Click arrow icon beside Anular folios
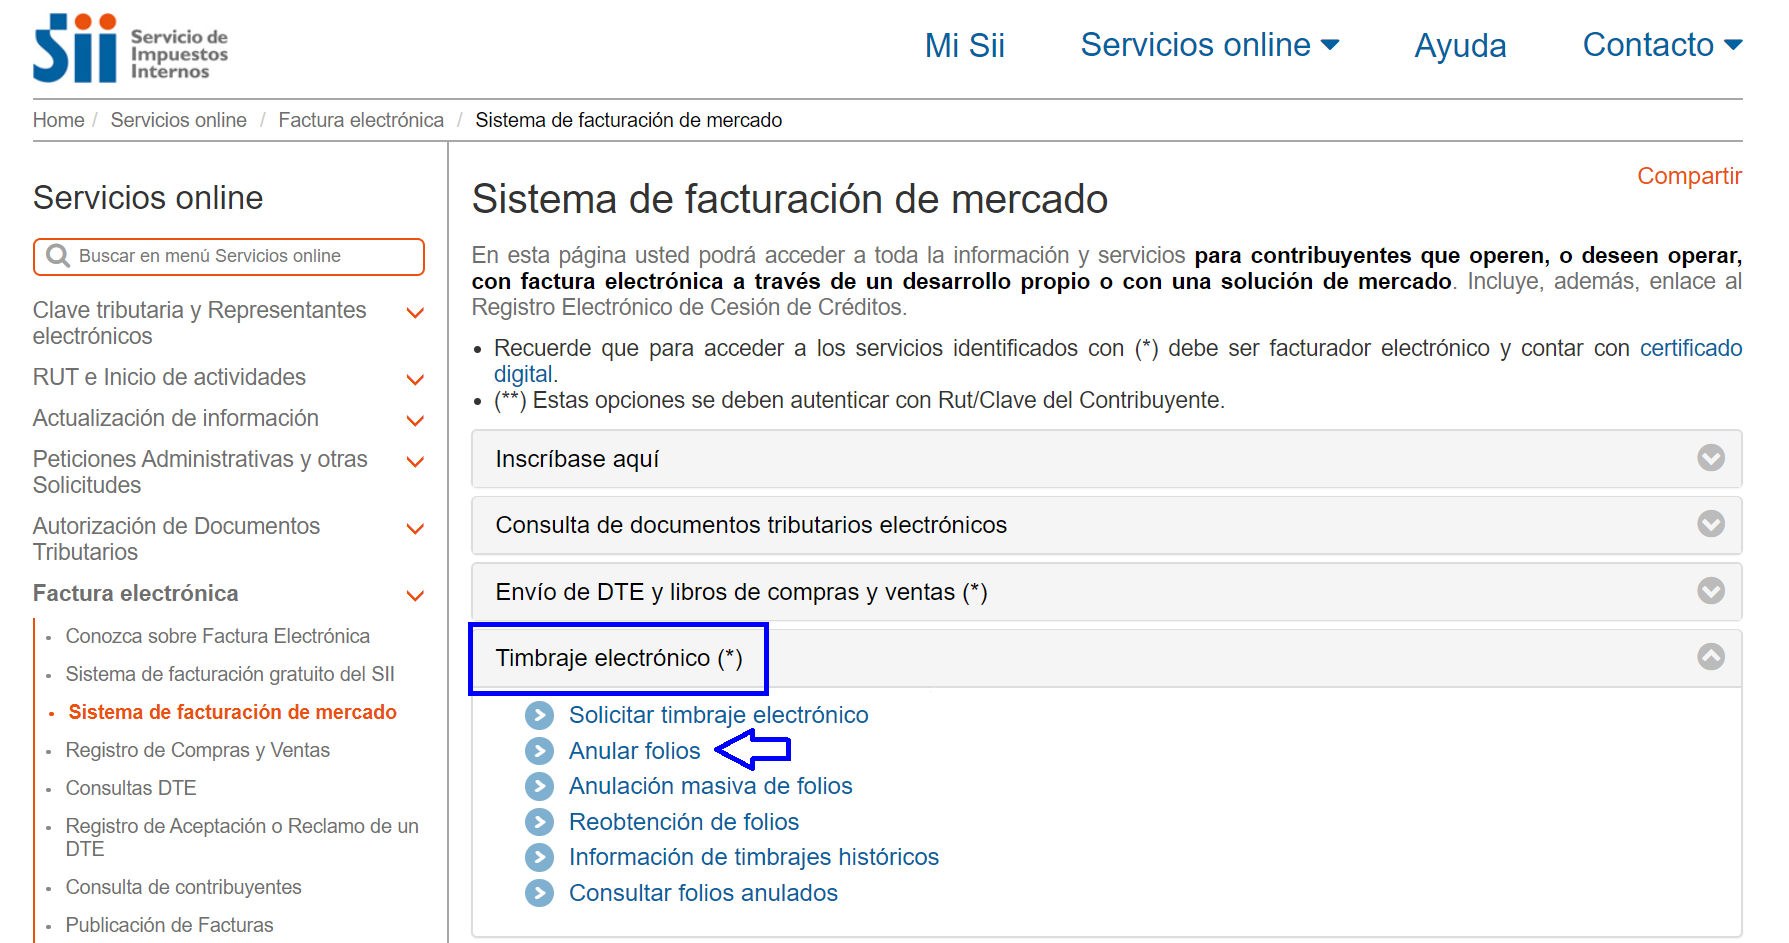 click(539, 751)
